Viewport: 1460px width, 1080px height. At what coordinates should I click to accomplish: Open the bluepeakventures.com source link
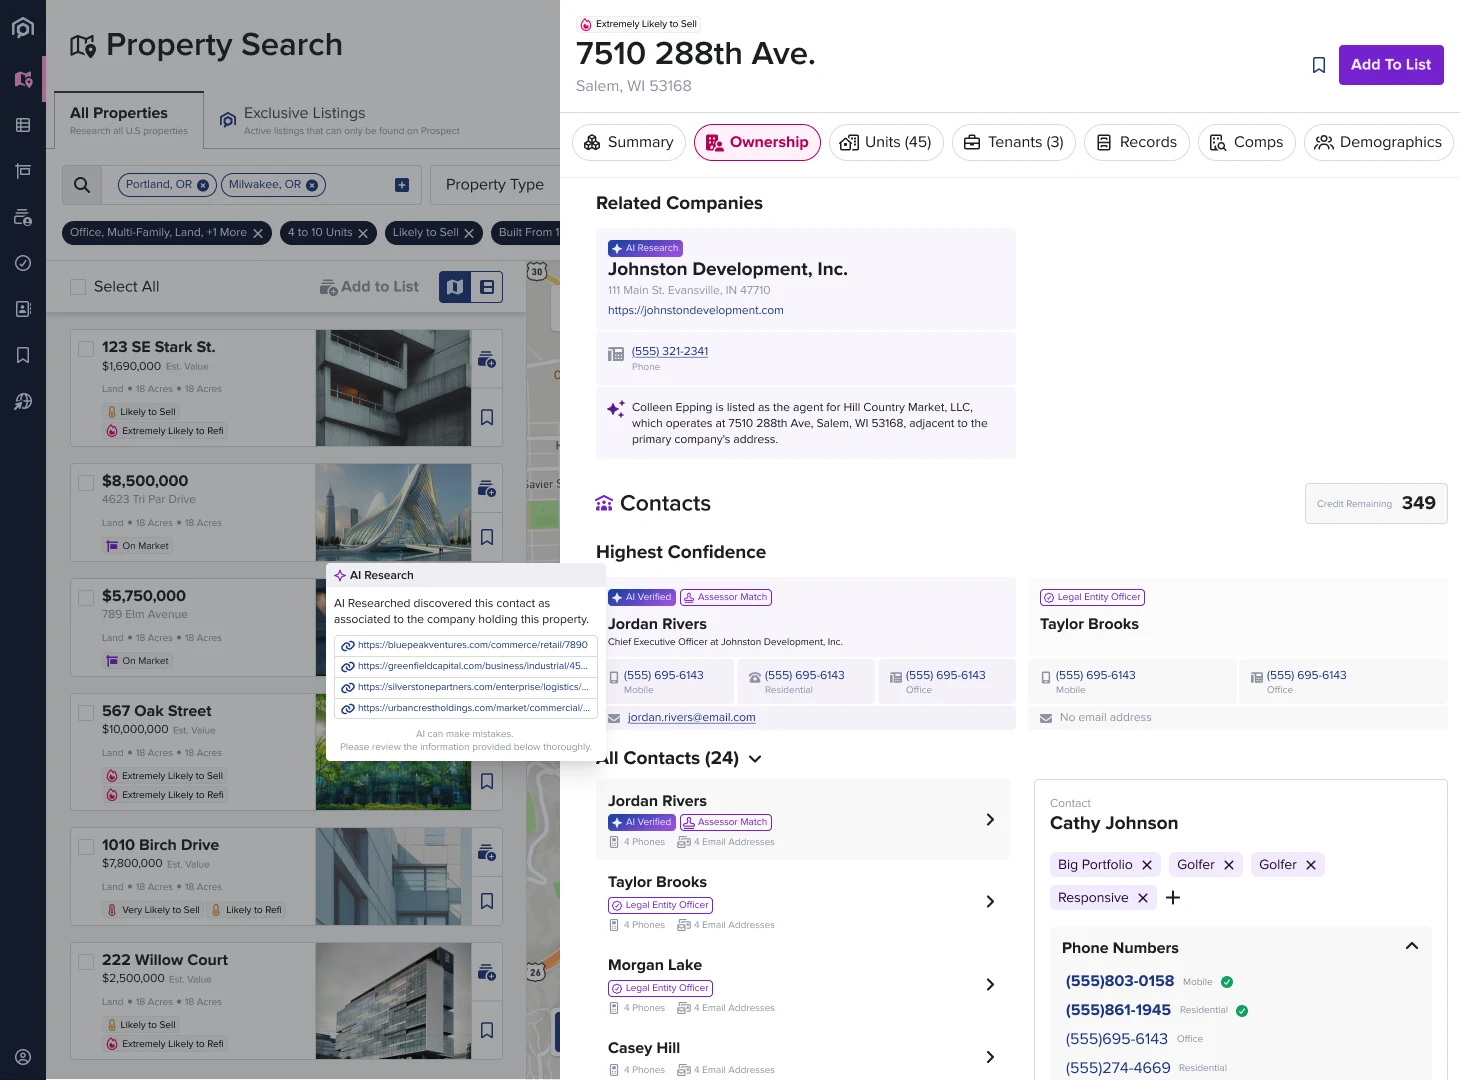[466, 645]
